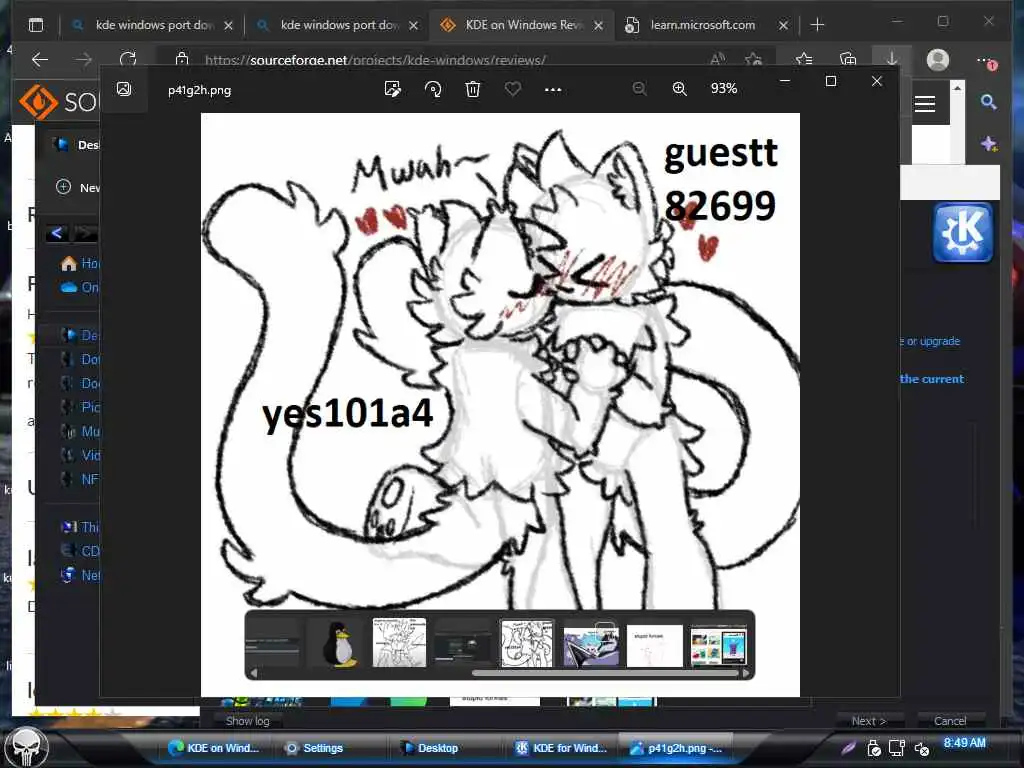Open Edge Collections icon
1024x768 pixels.
coord(848,59)
